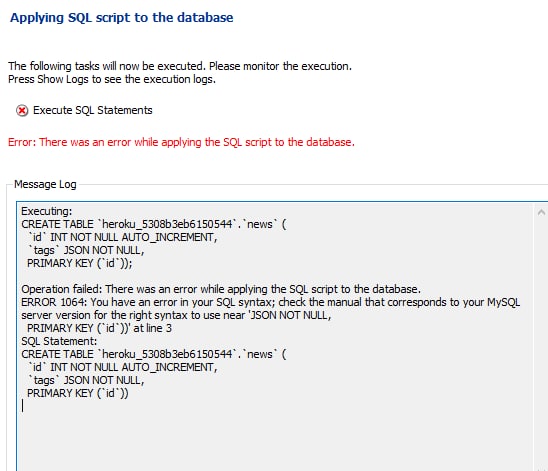548x471 pixels.
Task: Click the scroll-up arrow of the Message Log
Action: (541, 212)
